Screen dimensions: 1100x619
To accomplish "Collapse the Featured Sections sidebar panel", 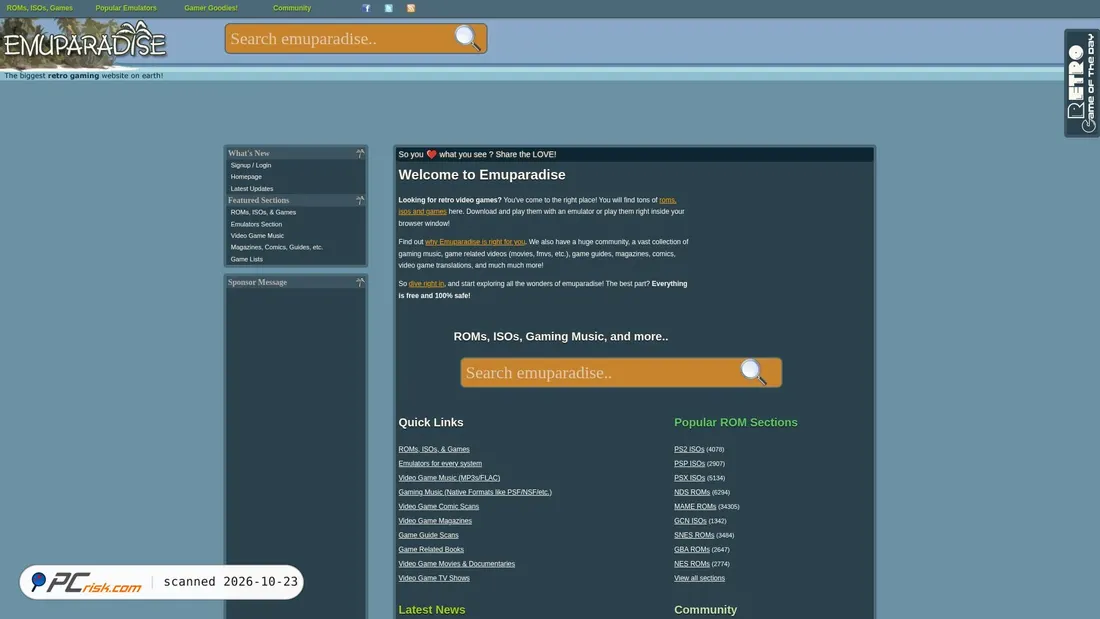I will click(x=360, y=200).
